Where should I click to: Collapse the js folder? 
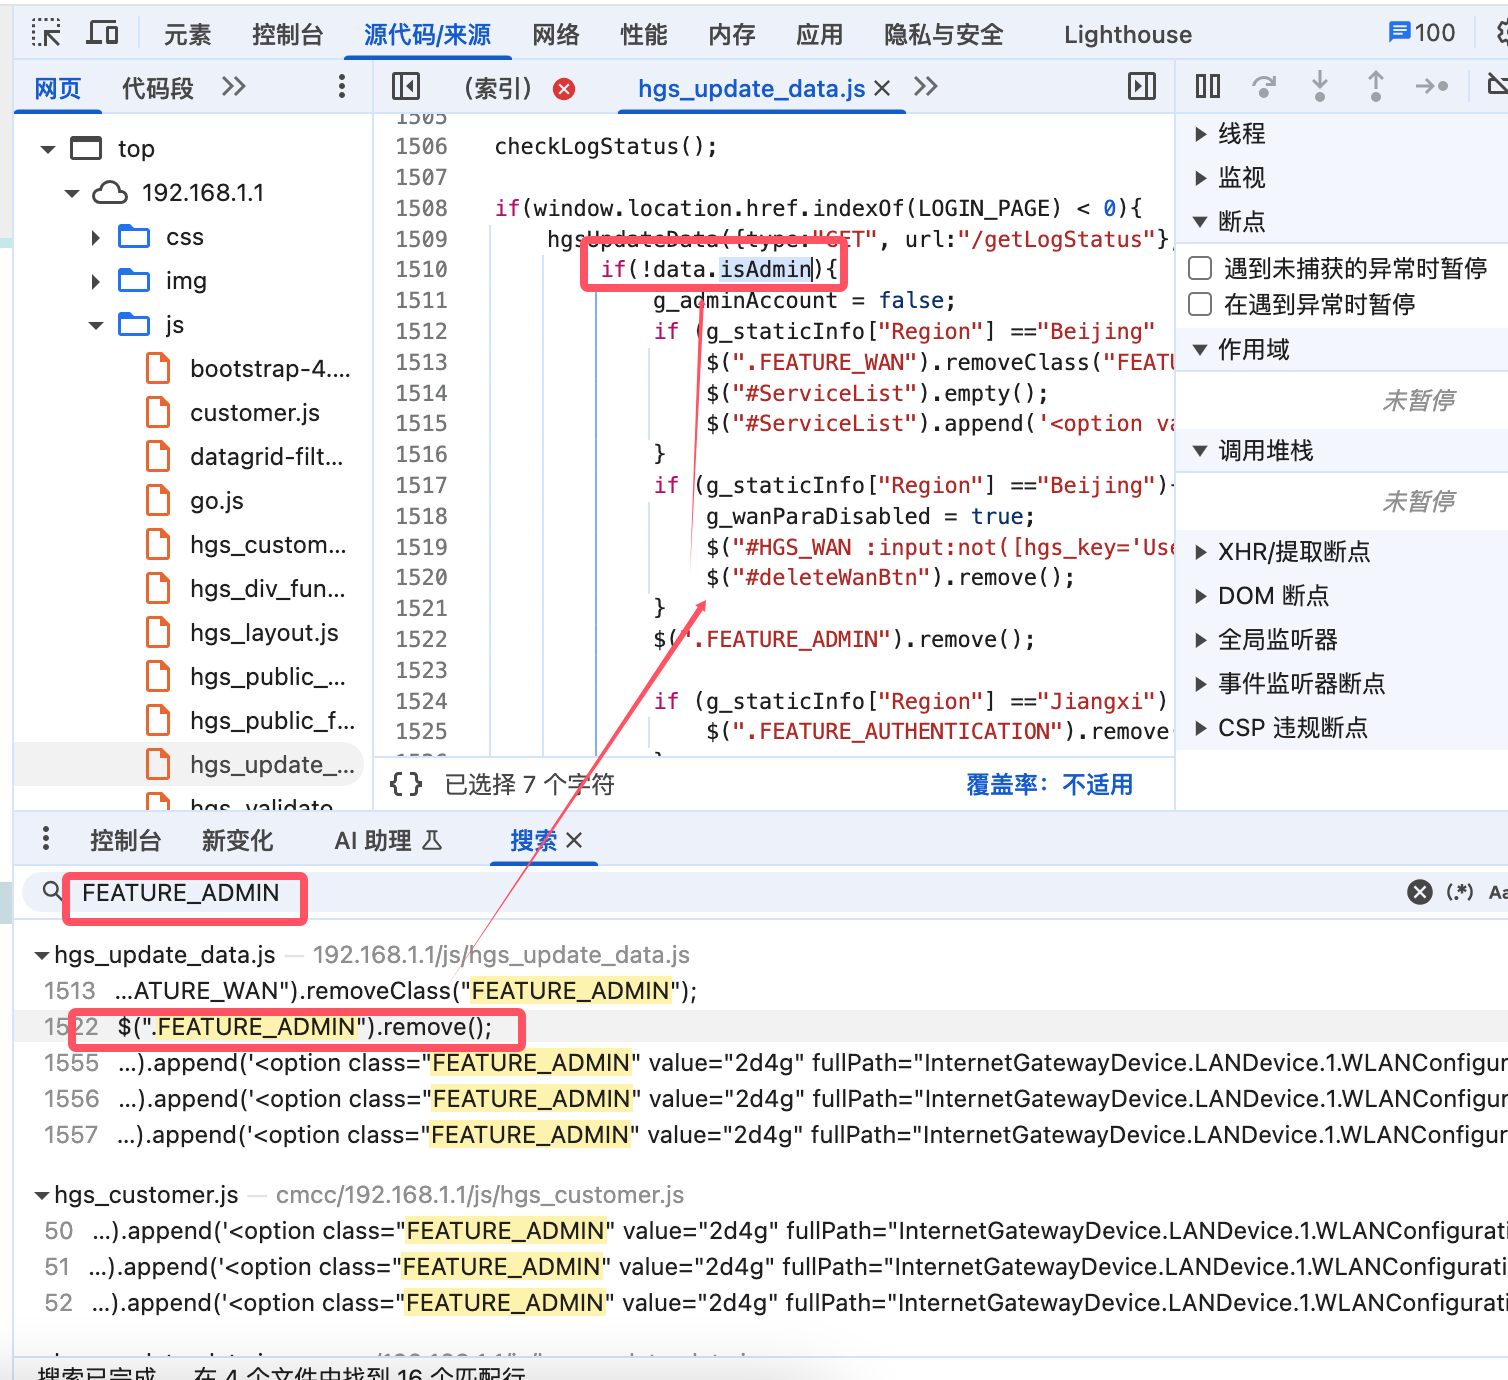point(96,325)
